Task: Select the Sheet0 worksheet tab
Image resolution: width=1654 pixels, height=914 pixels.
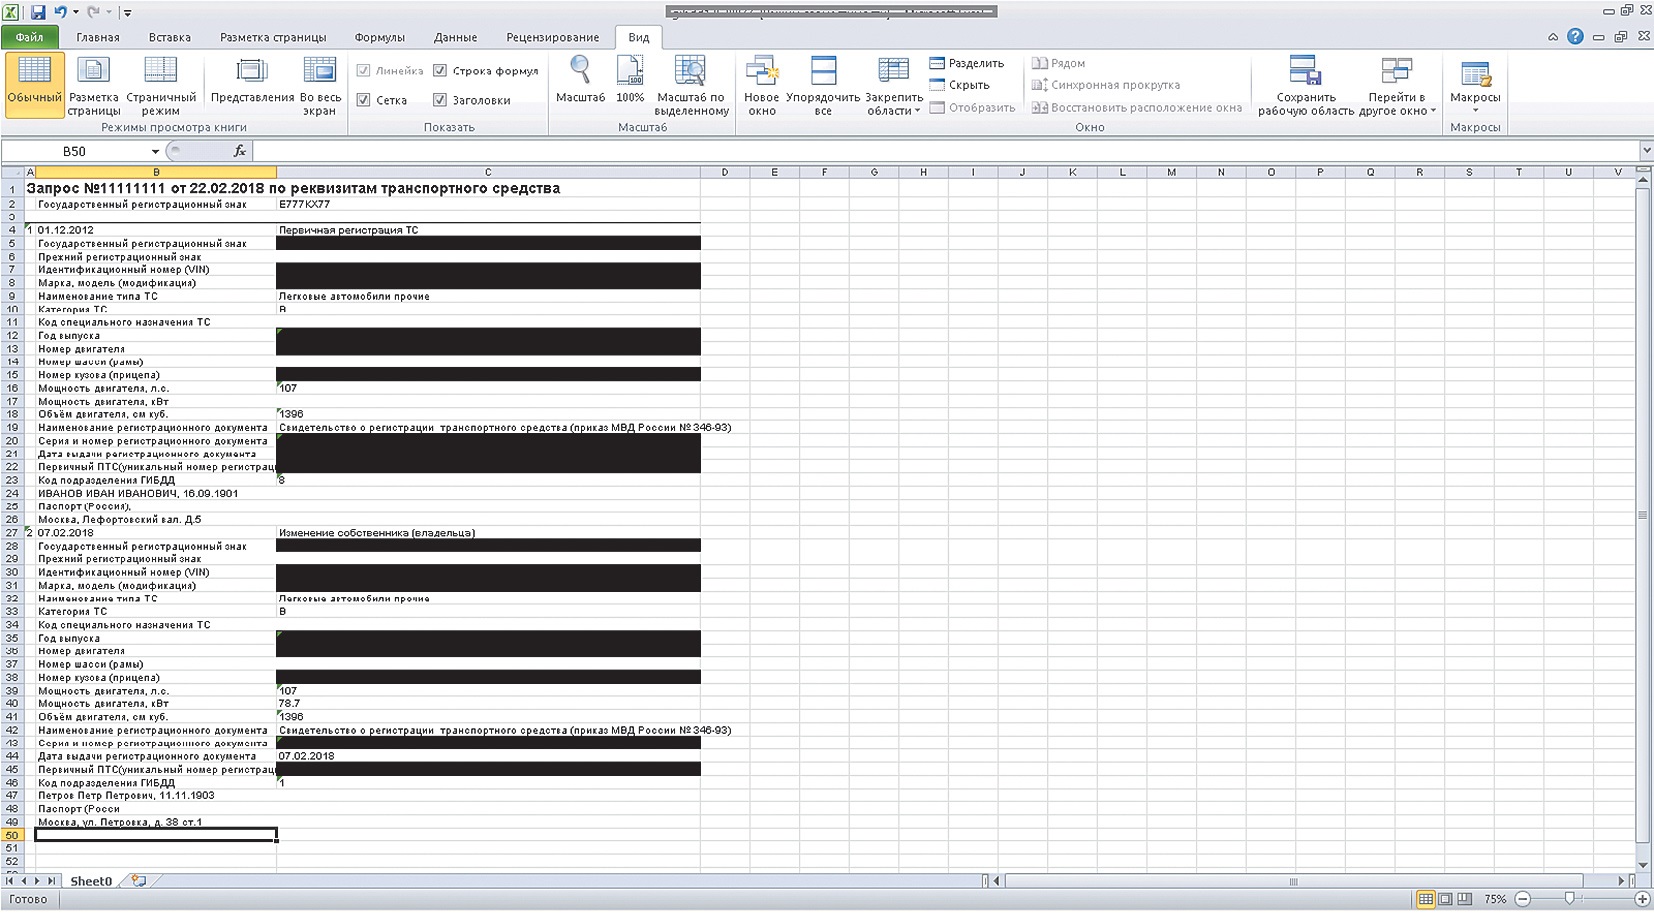Action: pyautogui.click(x=91, y=881)
